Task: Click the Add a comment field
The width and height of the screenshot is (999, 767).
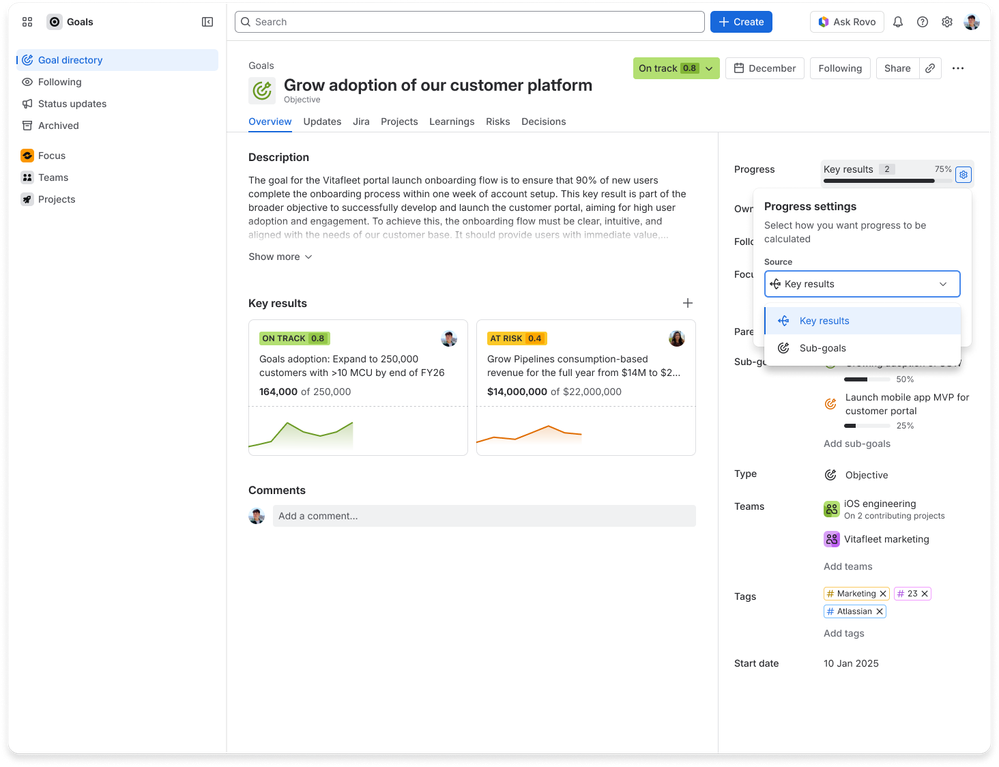Action: click(484, 516)
